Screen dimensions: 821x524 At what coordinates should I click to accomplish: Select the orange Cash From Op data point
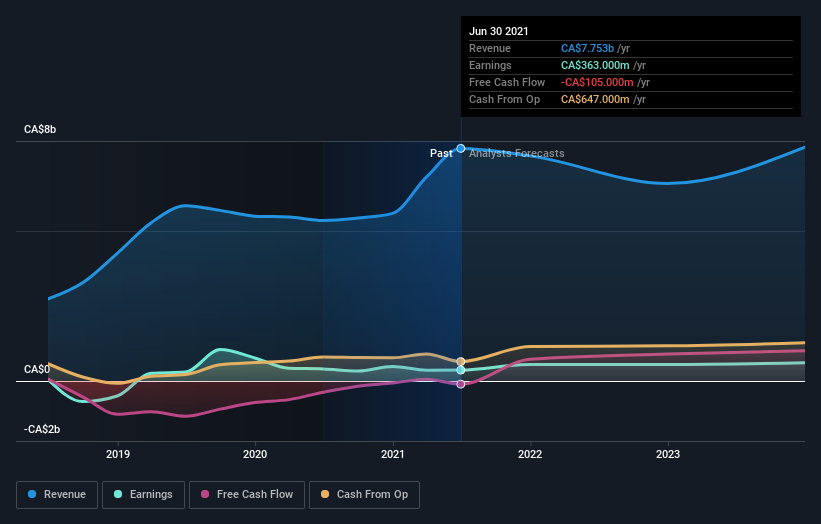click(x=461, y=362)
